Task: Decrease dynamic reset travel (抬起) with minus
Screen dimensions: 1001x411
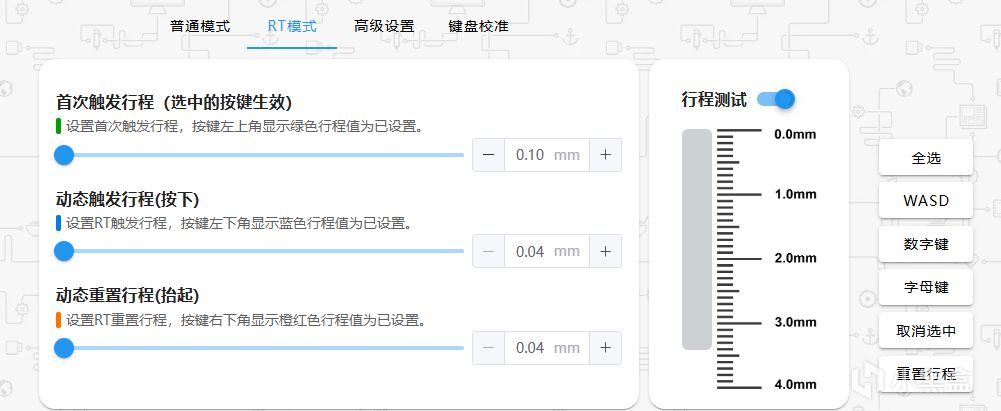Action: click(488, 348)
